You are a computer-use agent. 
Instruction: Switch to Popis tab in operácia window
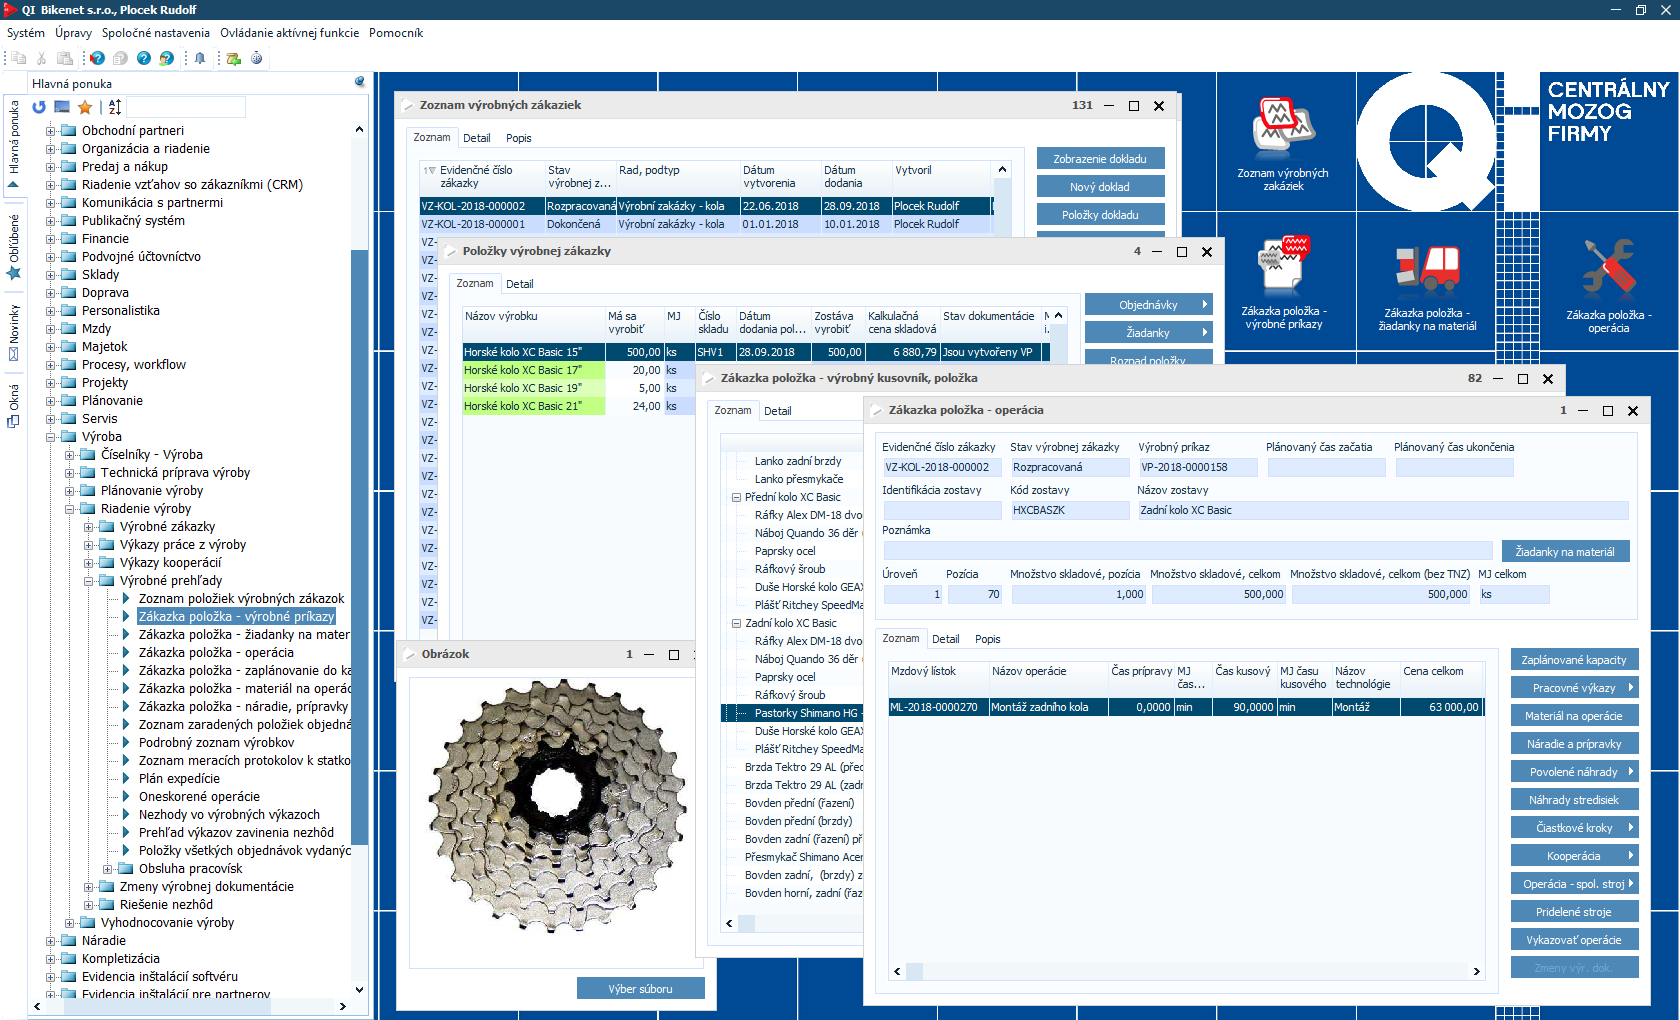987,639
